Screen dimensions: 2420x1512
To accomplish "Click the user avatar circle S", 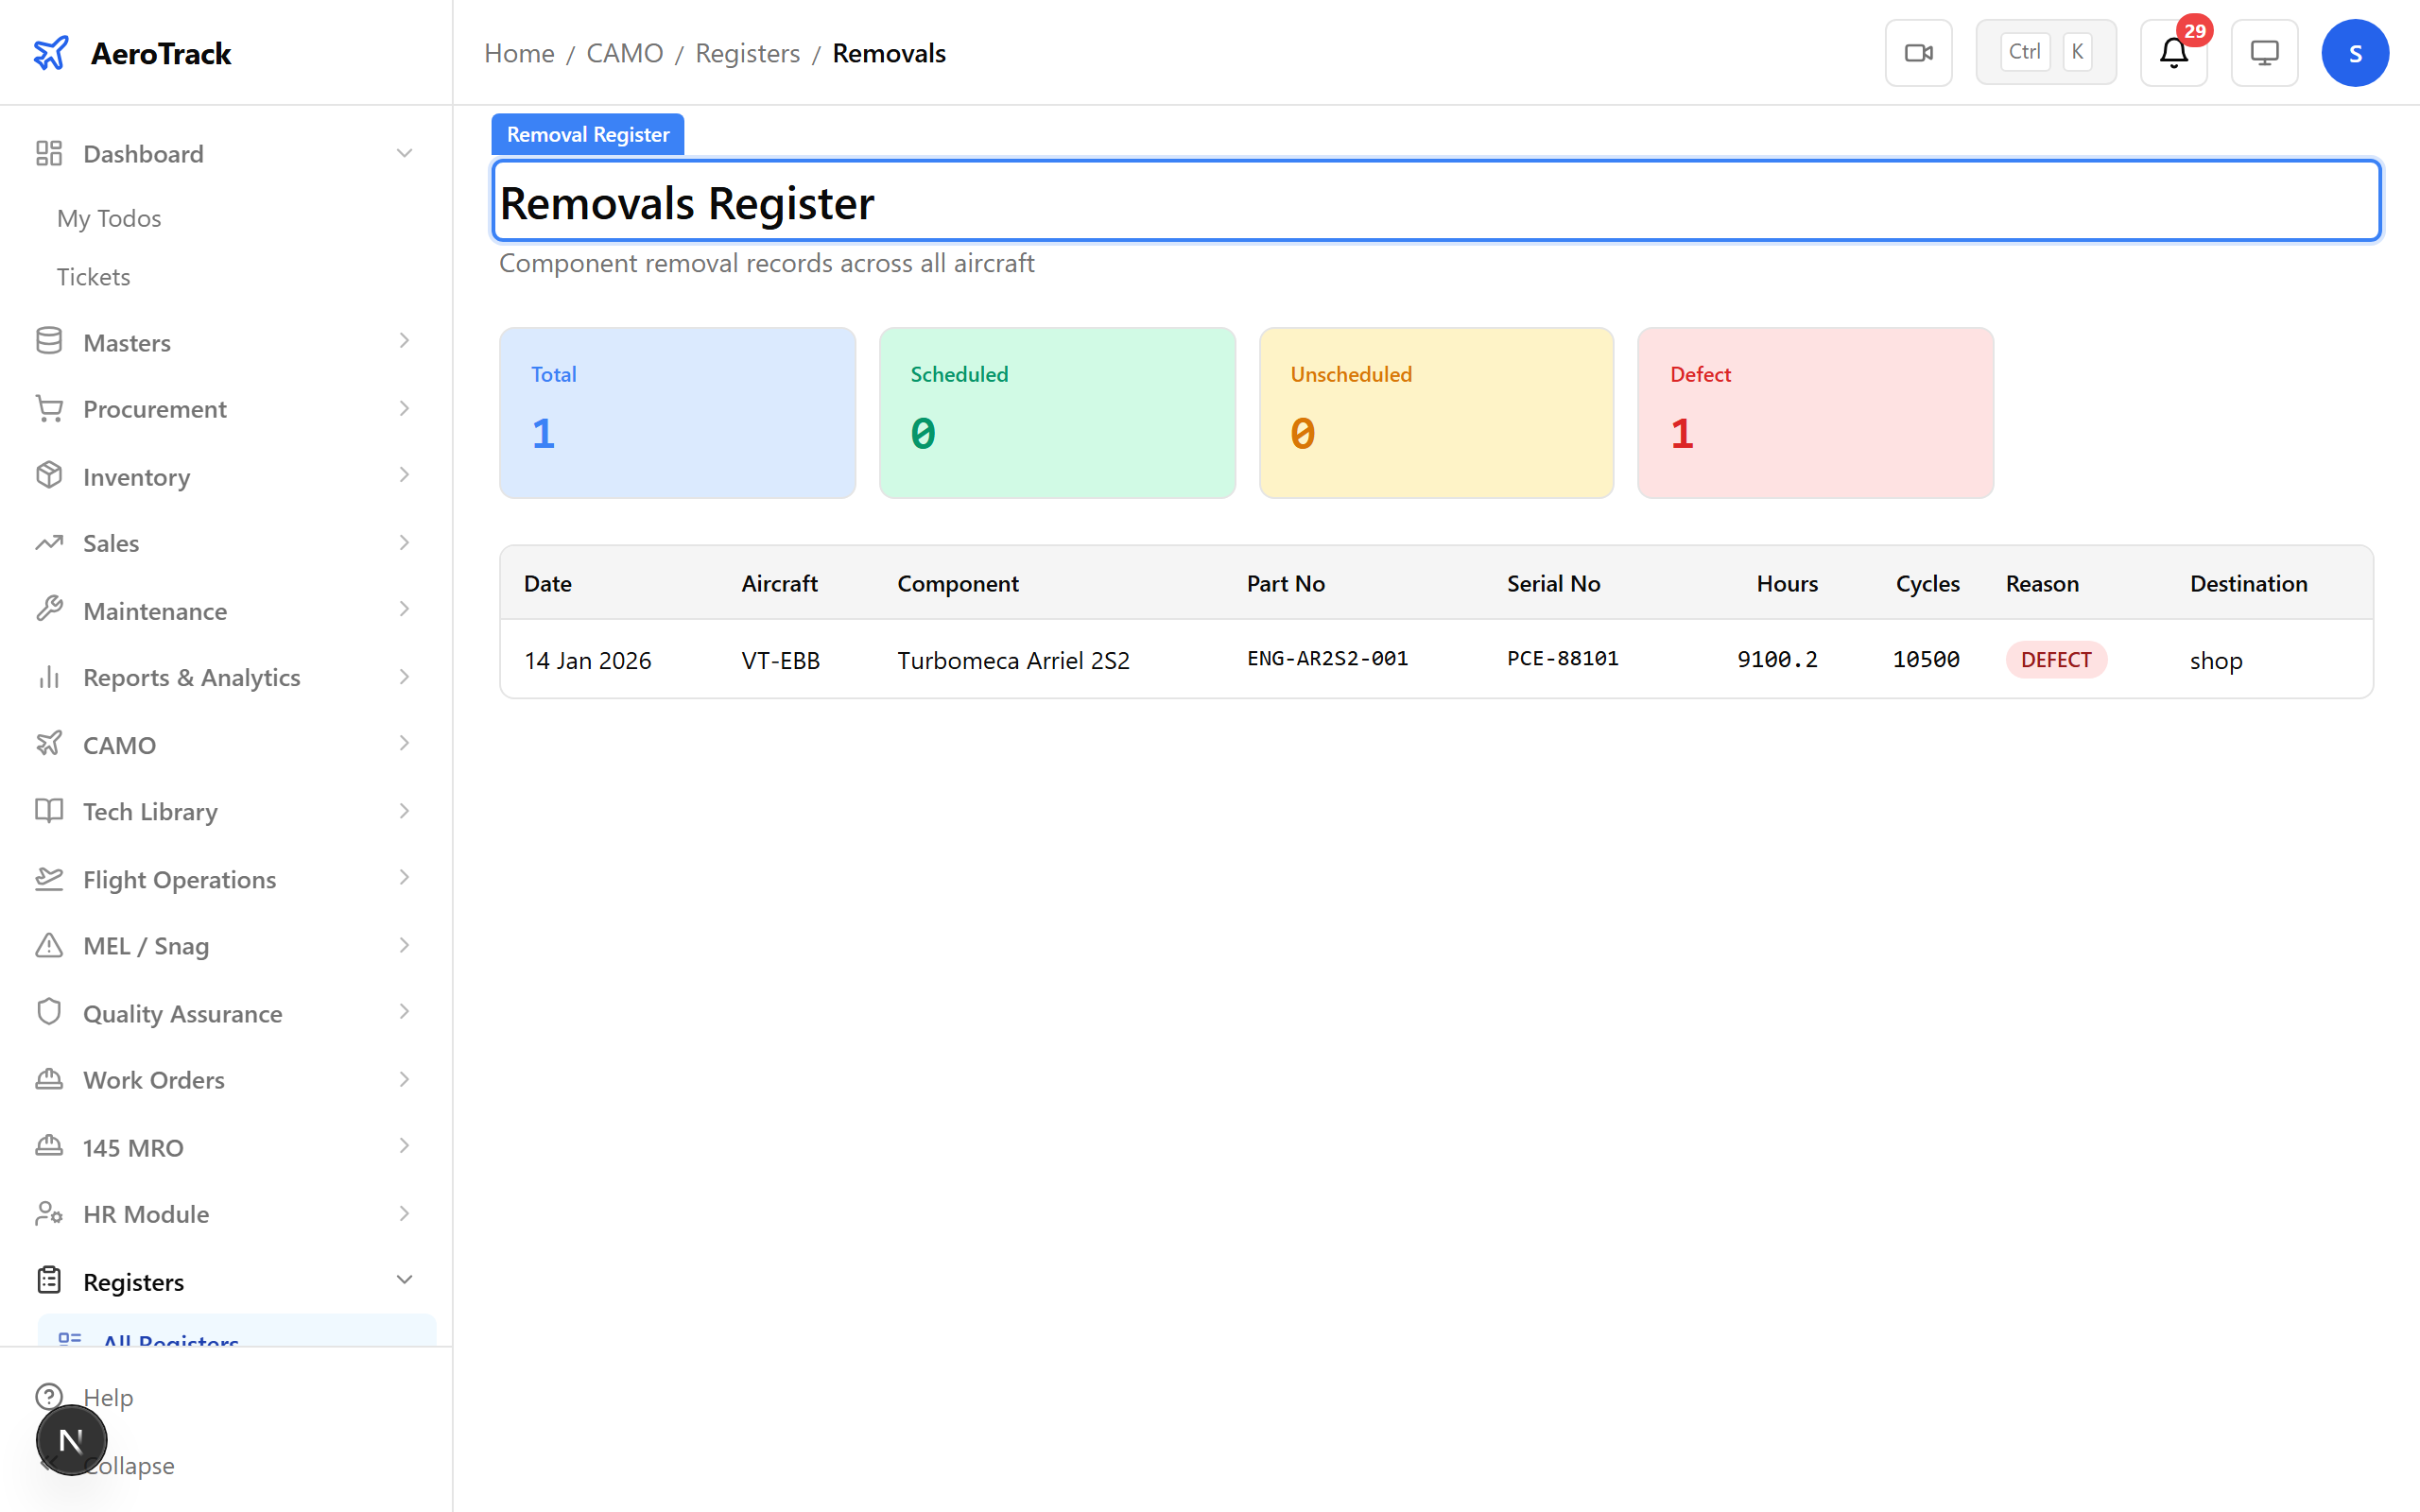I will point(2355,52).
